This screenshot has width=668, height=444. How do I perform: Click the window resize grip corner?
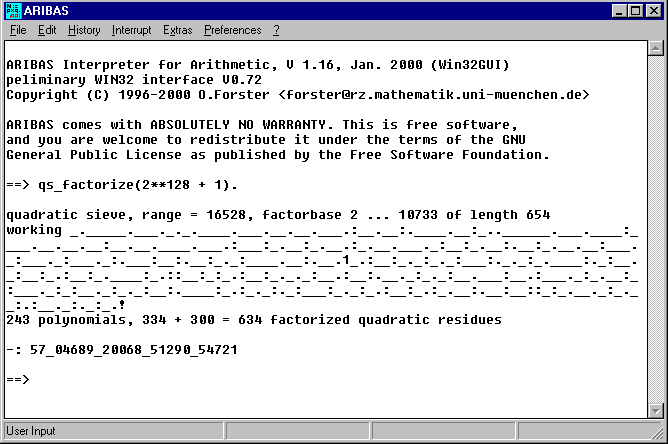coord(659,435)
